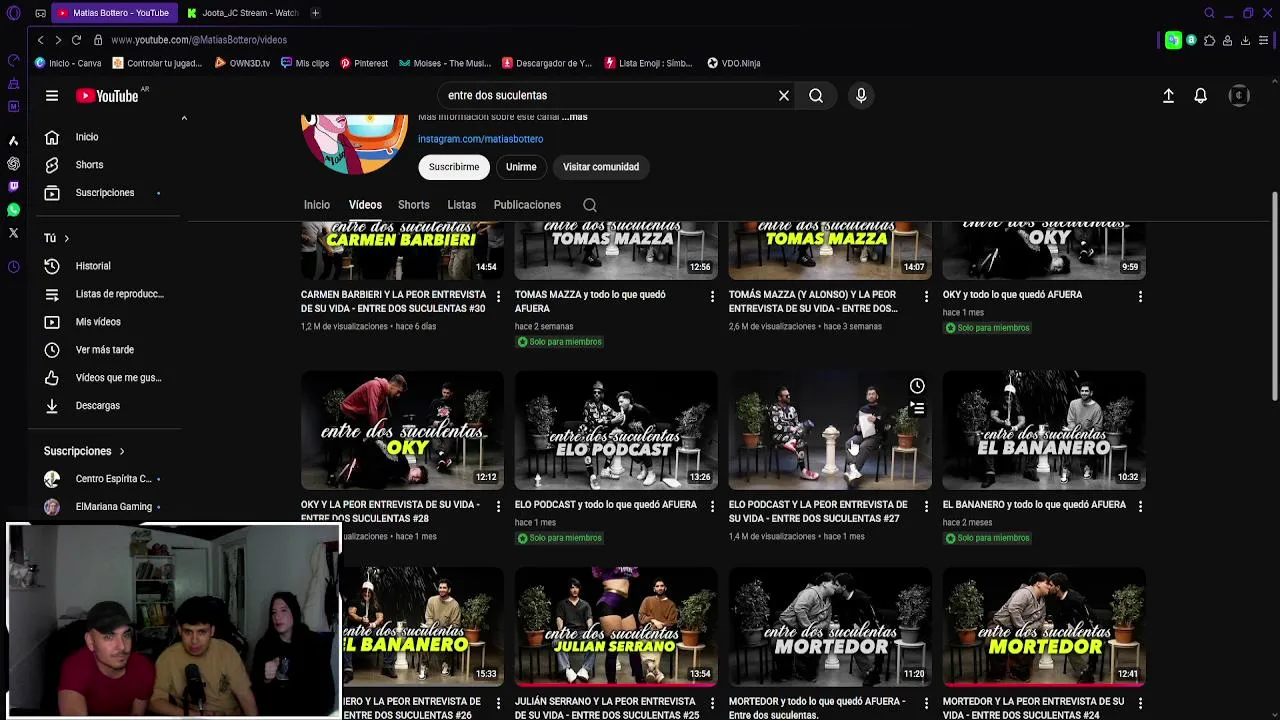
Task: Open the green translate extension icon
Action: click(x=1173, y=40)
